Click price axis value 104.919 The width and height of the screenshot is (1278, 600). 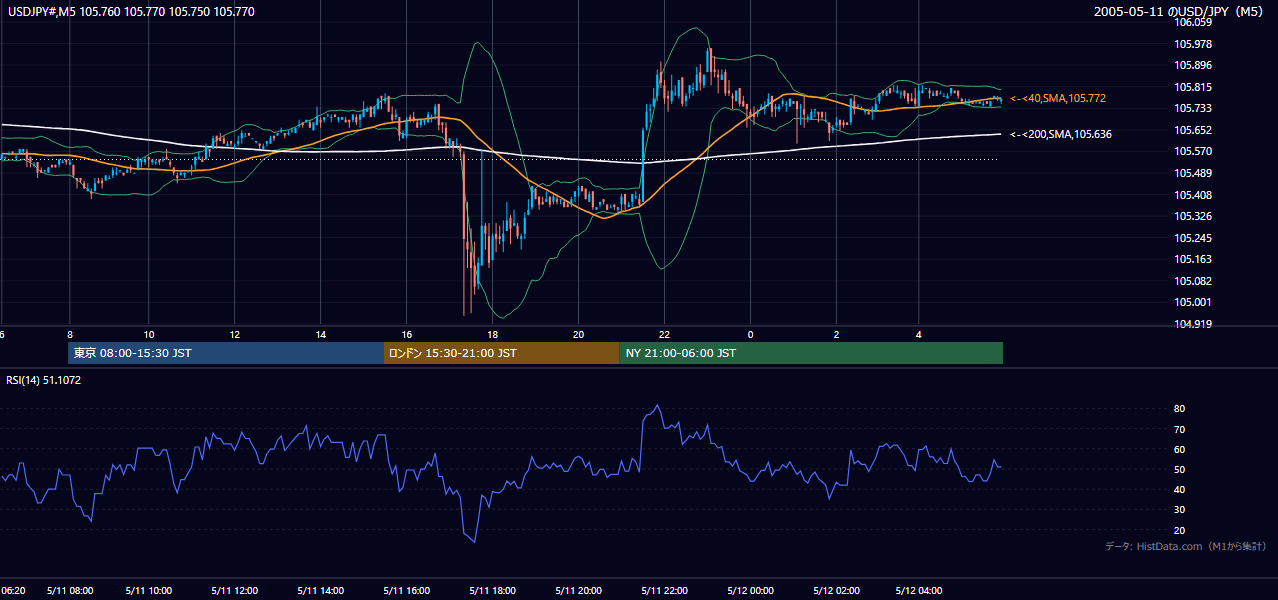(x=1192, y=324)
